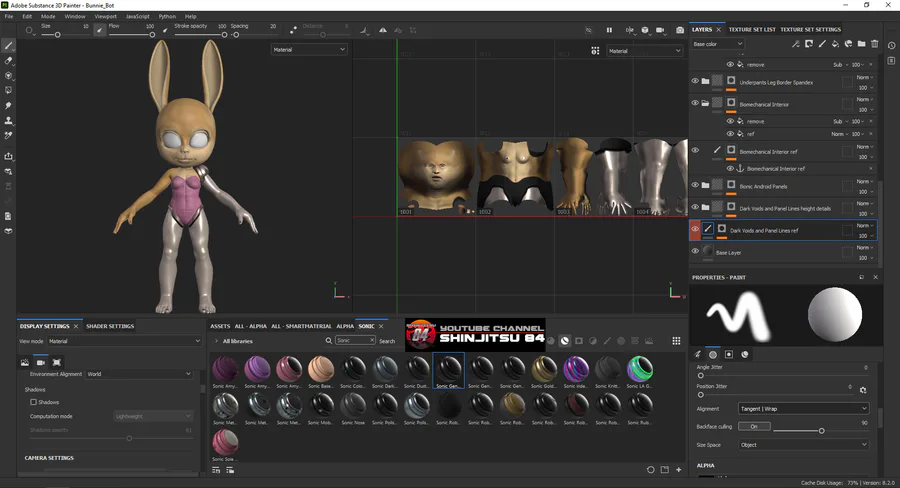Add a fill layer in Layers panel
This screenshot has height=488, width=900.
835,44
